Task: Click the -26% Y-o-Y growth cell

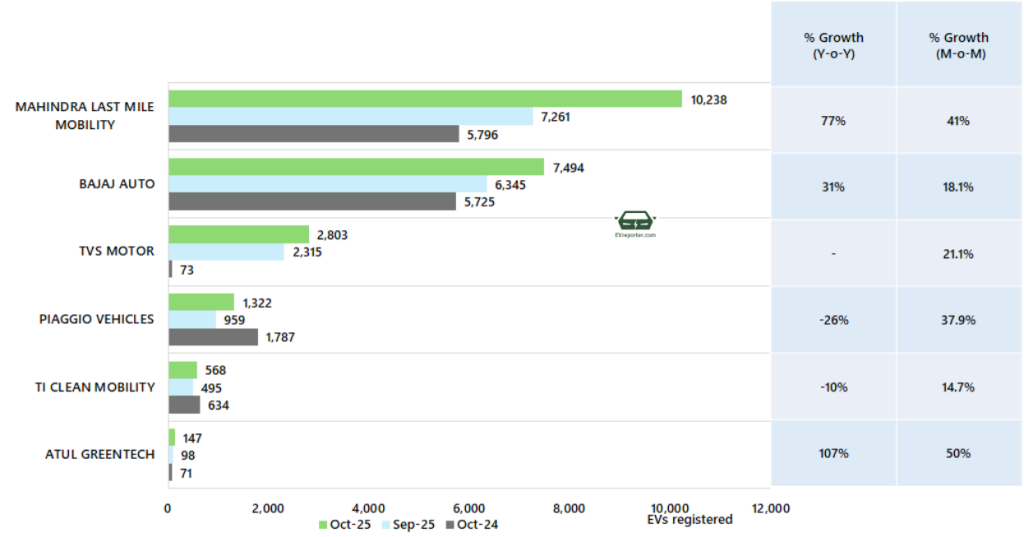Action: pos(833,319)
